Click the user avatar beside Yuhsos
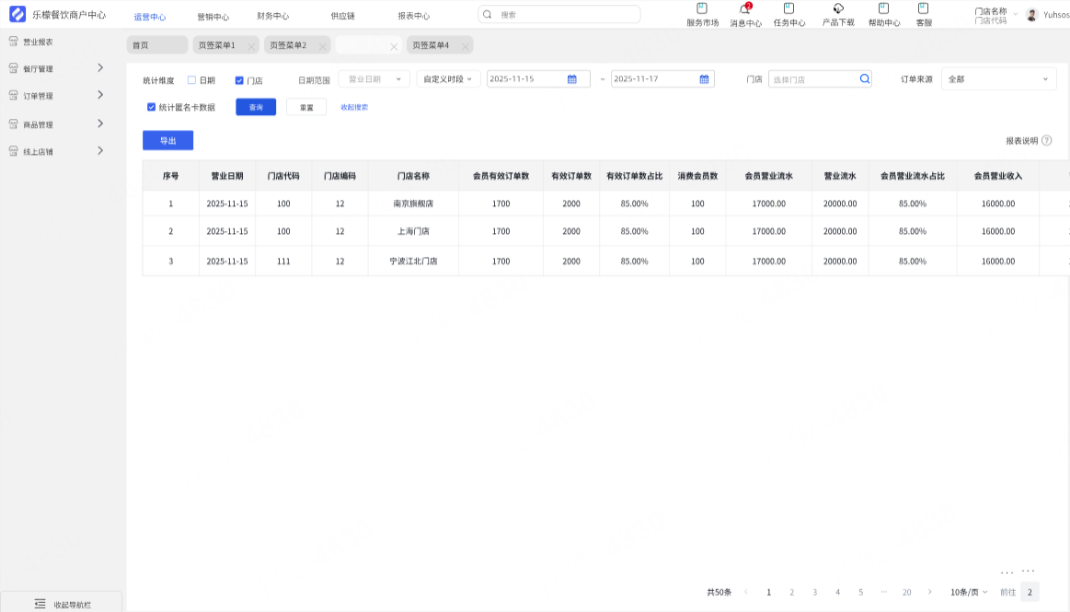The height and width of the screenshot is (612, 1070). click(x=1032, y=14)
